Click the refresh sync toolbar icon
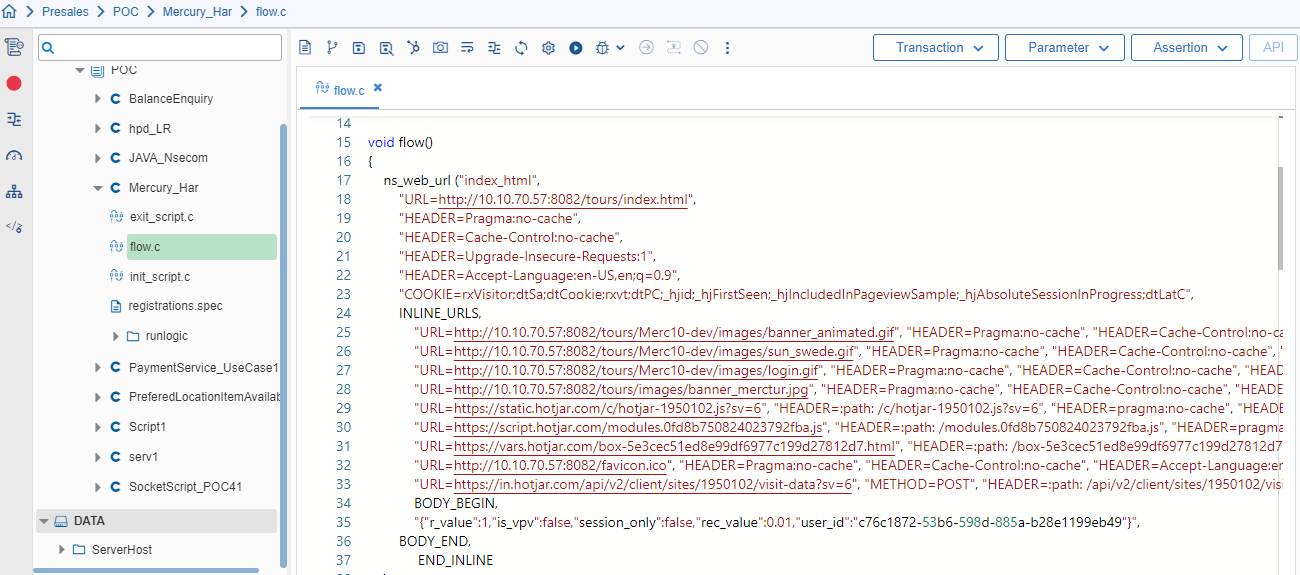This screenshot has height=575, width=1300. point(521,47)
